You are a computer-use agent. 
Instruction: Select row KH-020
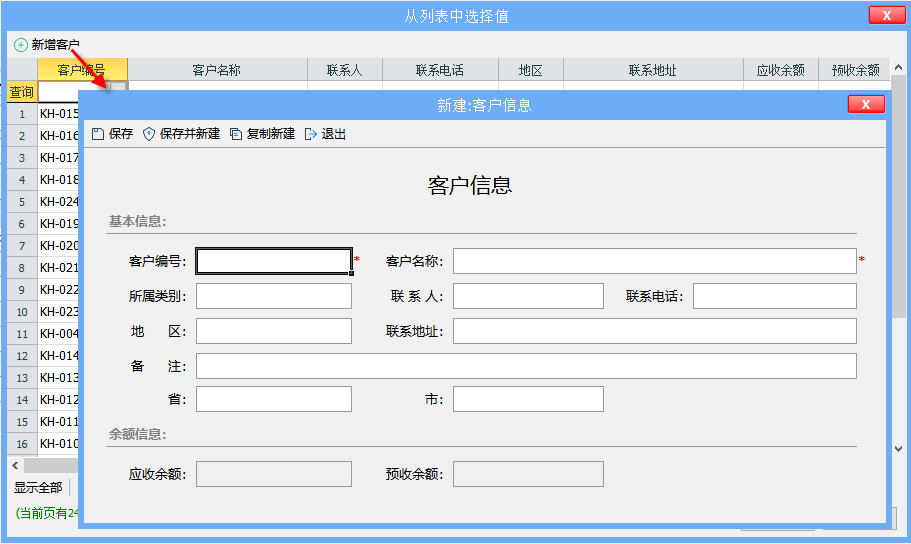click(x=58, y=246)
